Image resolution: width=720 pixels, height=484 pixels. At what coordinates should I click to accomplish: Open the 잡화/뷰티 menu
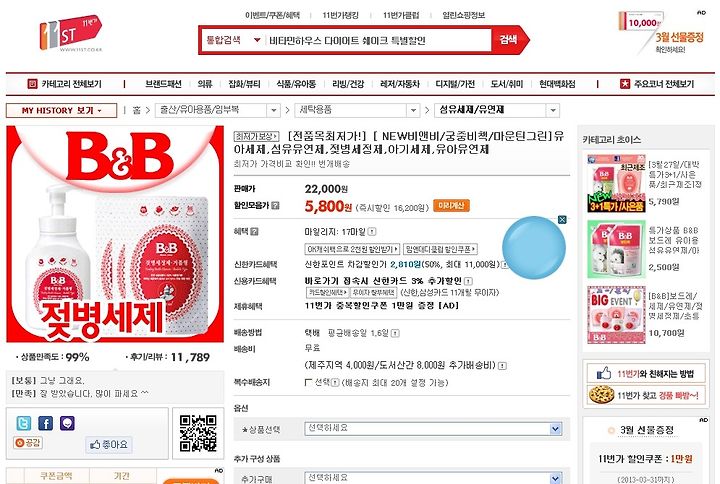pos(244,84)
